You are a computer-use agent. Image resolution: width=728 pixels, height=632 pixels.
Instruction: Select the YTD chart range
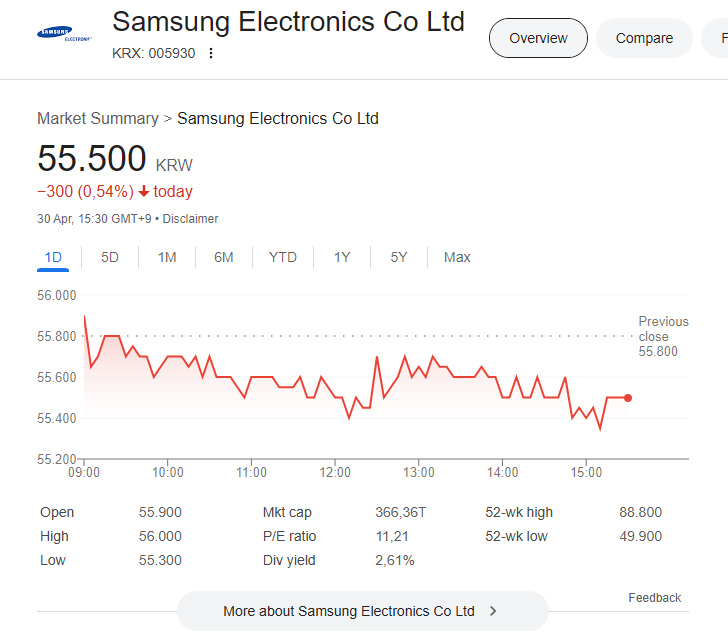tap(283, 257)
